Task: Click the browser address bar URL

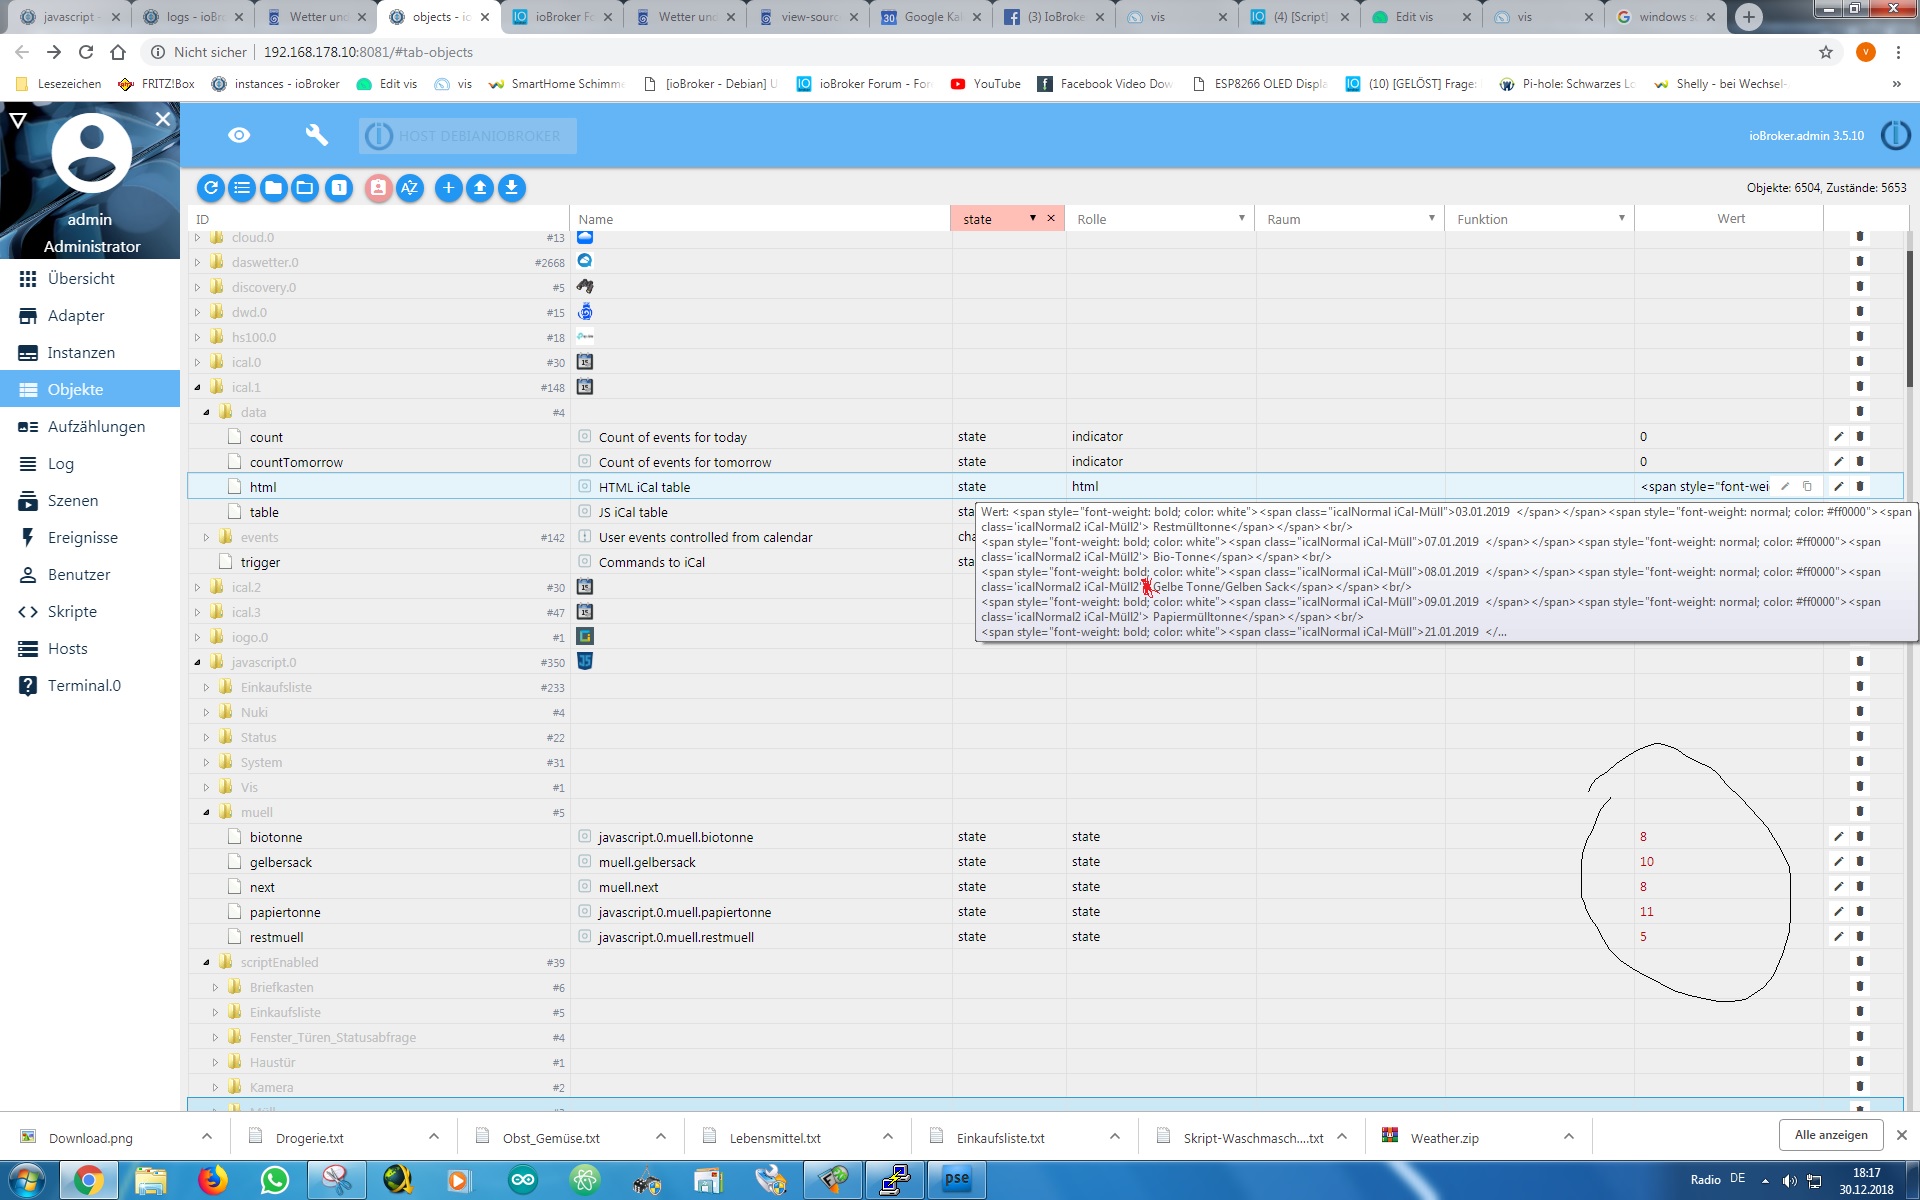Action: pyautogui.click(x=368, y=52)
